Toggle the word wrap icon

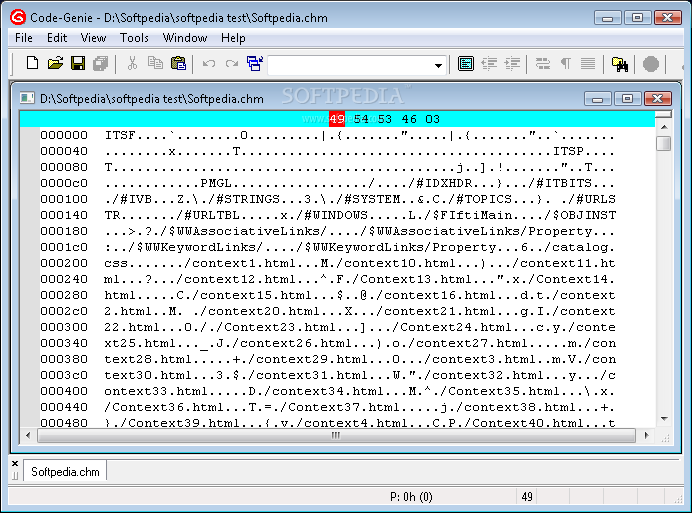(x=542, y=64)
